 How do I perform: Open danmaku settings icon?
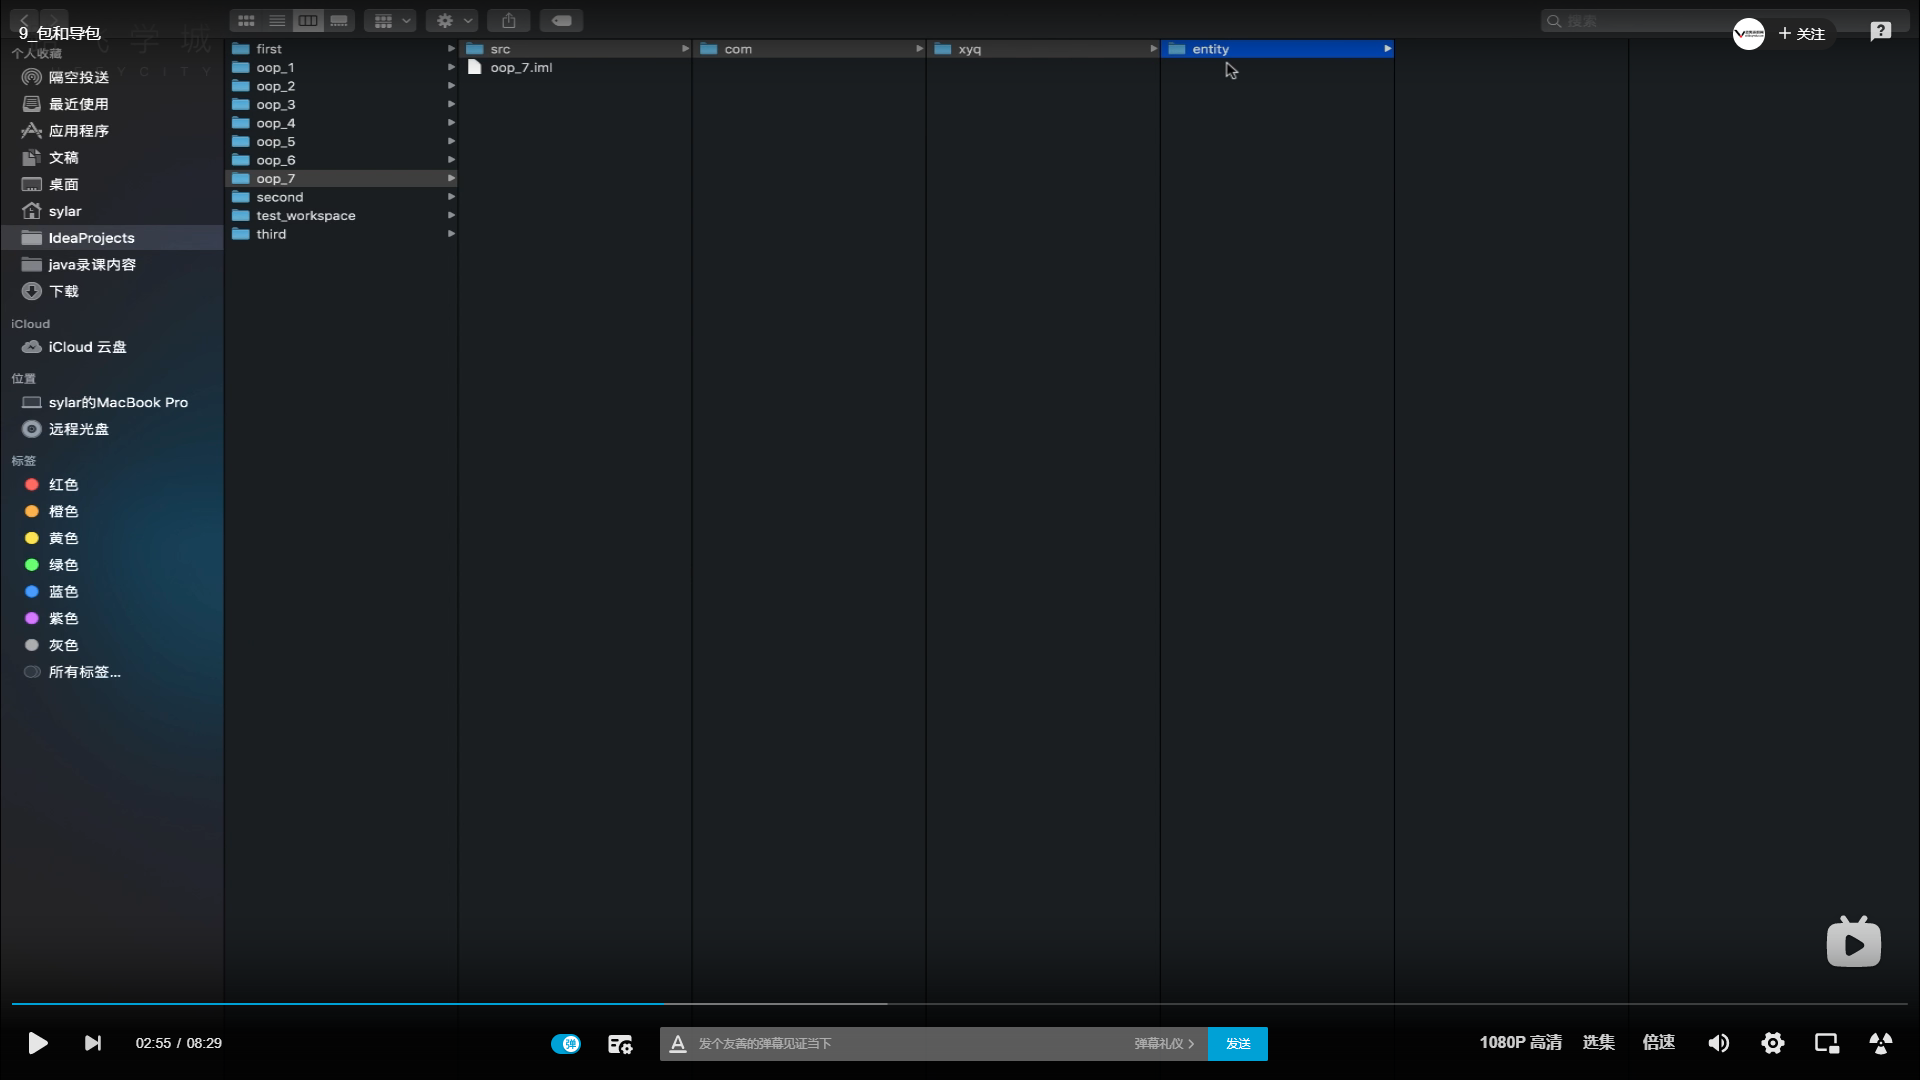pos(620,1044)
